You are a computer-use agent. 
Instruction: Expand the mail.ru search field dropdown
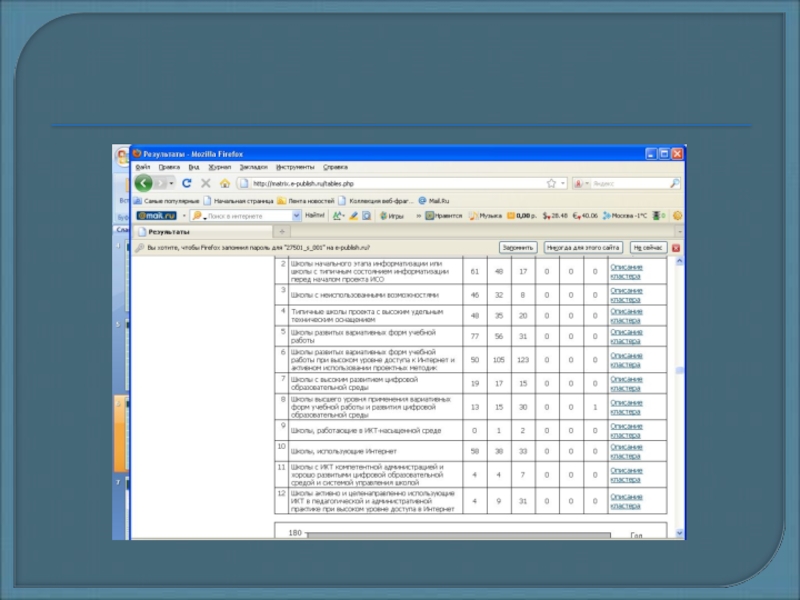(296, 216)
